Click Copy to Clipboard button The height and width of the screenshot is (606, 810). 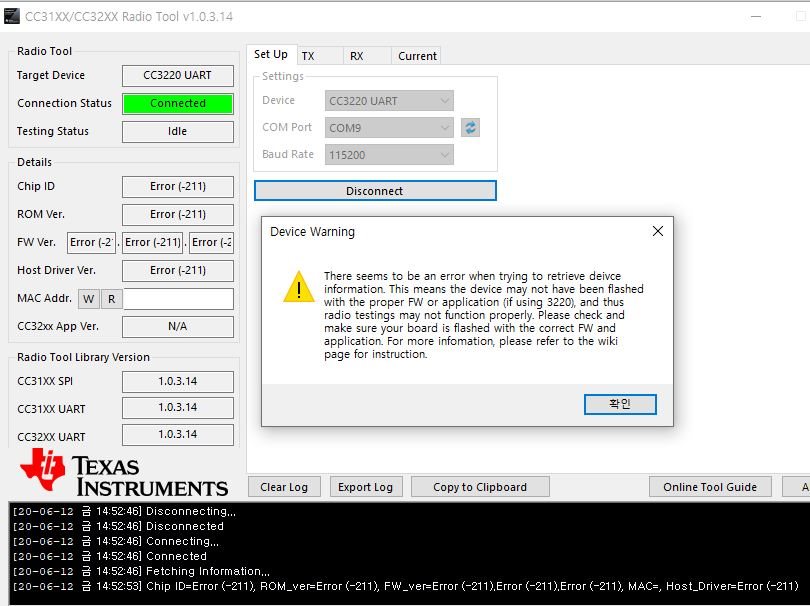(480, 487)
